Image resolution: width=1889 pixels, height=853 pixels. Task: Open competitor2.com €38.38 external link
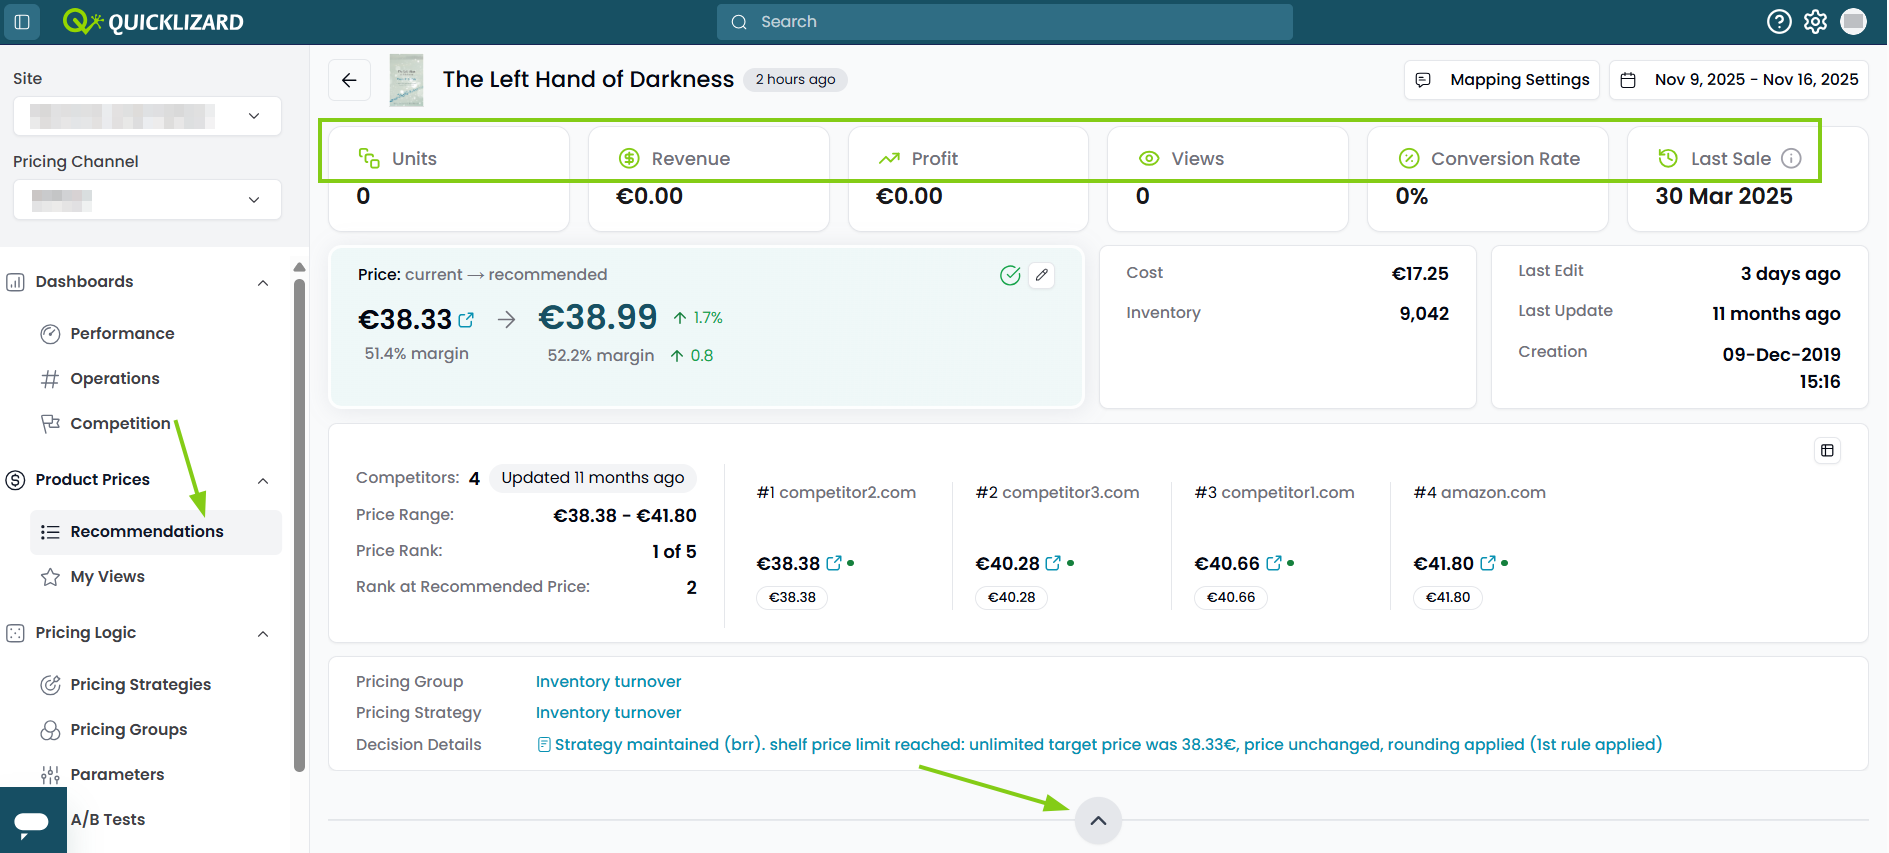(834, 563)
